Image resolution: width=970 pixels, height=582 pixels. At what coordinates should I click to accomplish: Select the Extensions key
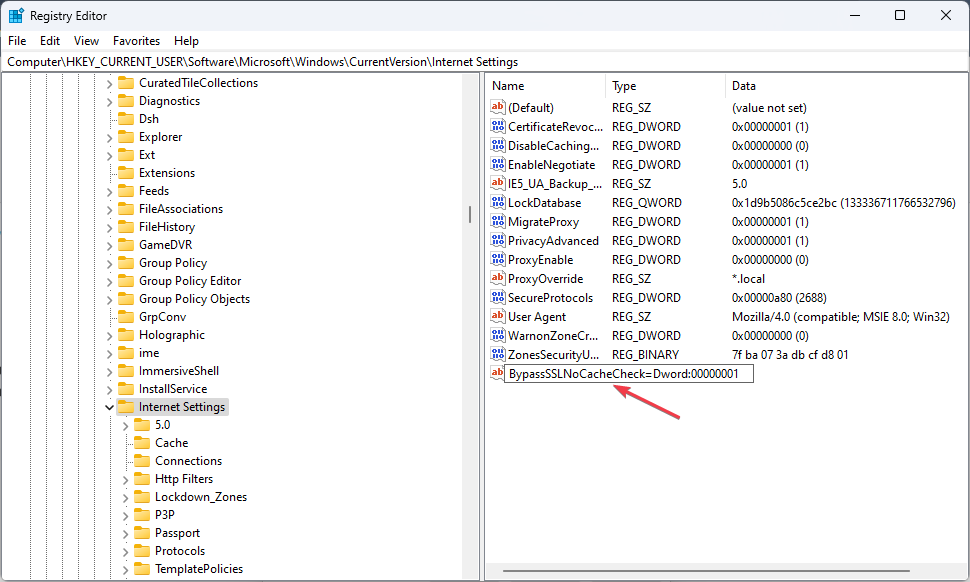(x=166, y=173)
